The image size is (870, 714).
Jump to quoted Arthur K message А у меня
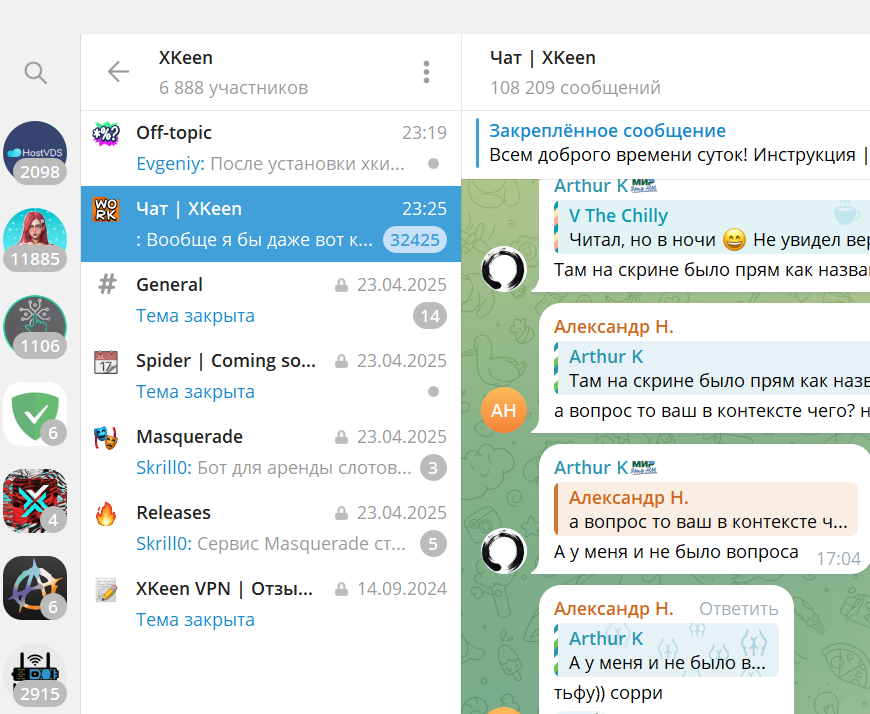pyautogui.click(x=666, y=650)
